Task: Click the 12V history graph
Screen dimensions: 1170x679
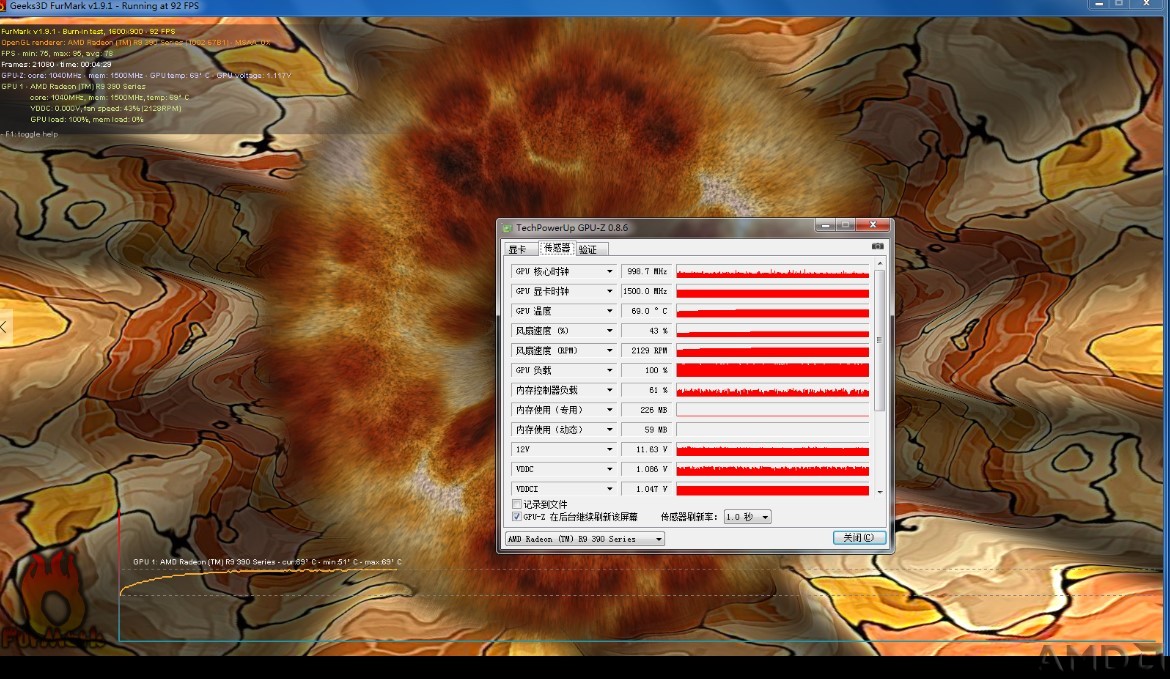Action: (x=772, y=449)
